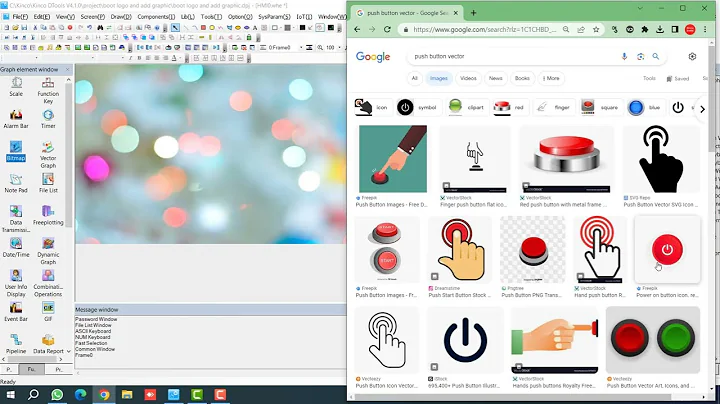Viewport: 720px width, 404px height.
Task: Click the Google search text field
Action: pos(513,56)
